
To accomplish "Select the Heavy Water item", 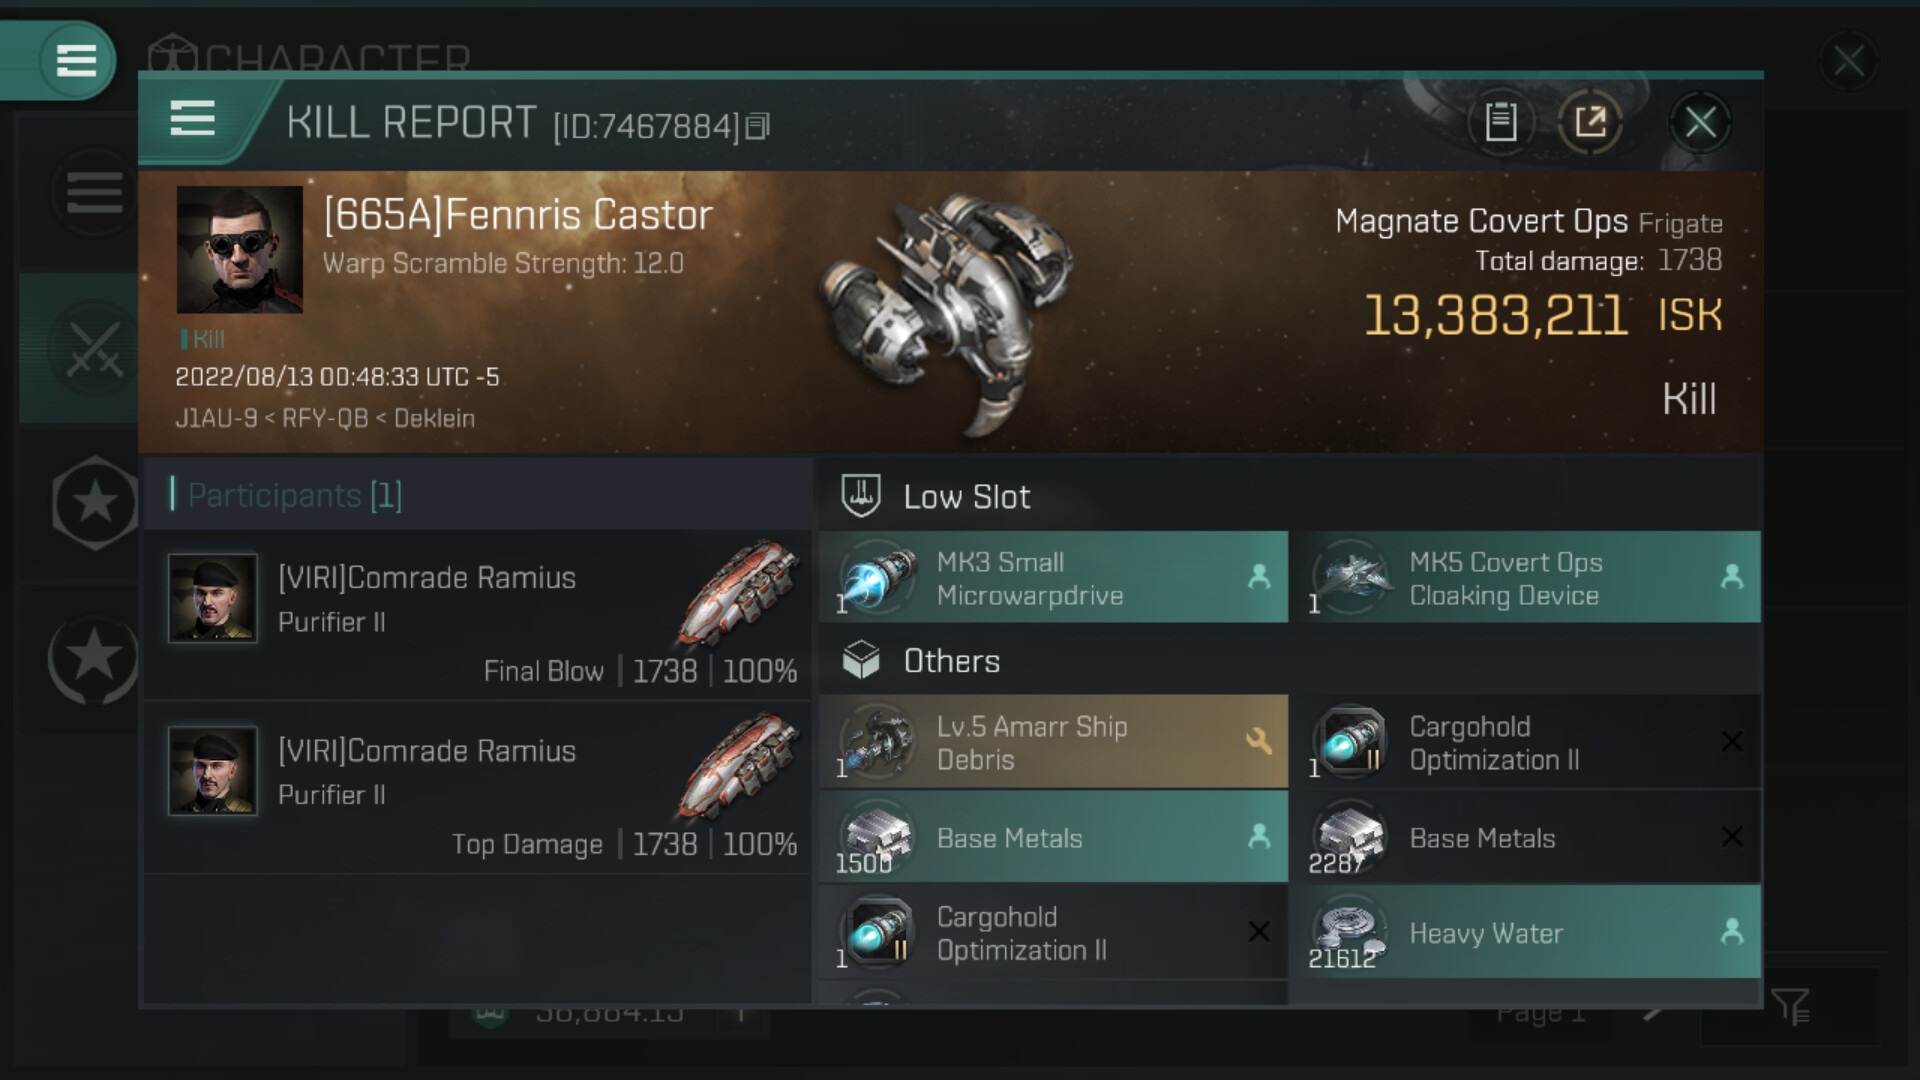I will (1525, 933).
